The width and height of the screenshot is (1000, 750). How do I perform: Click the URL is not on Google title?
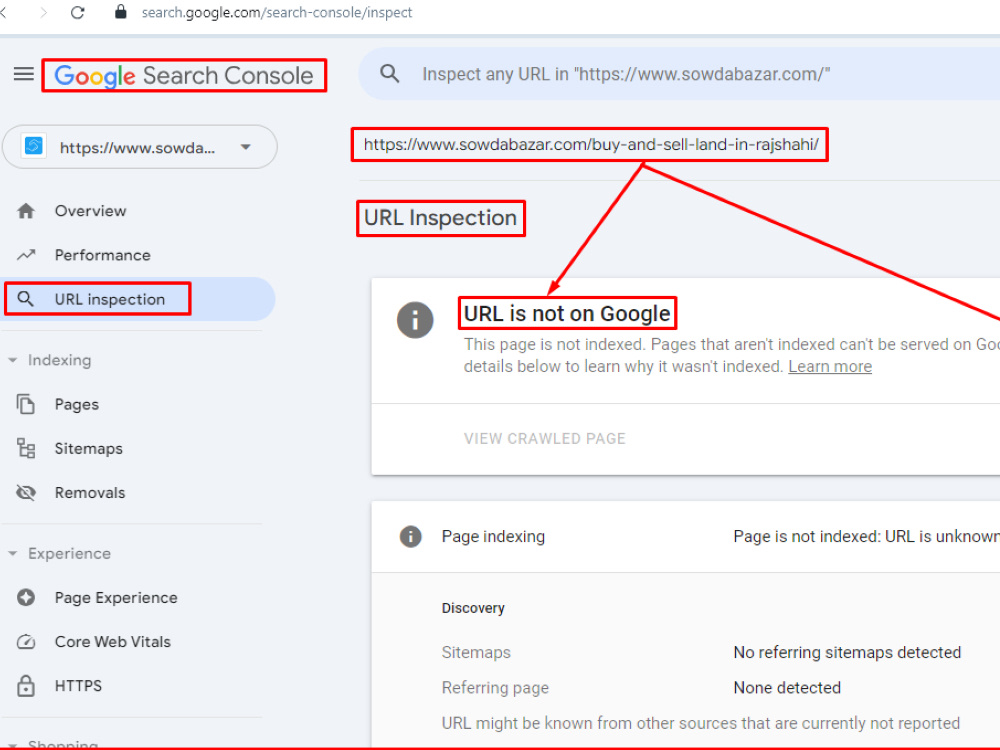click(x=567, y=314)
